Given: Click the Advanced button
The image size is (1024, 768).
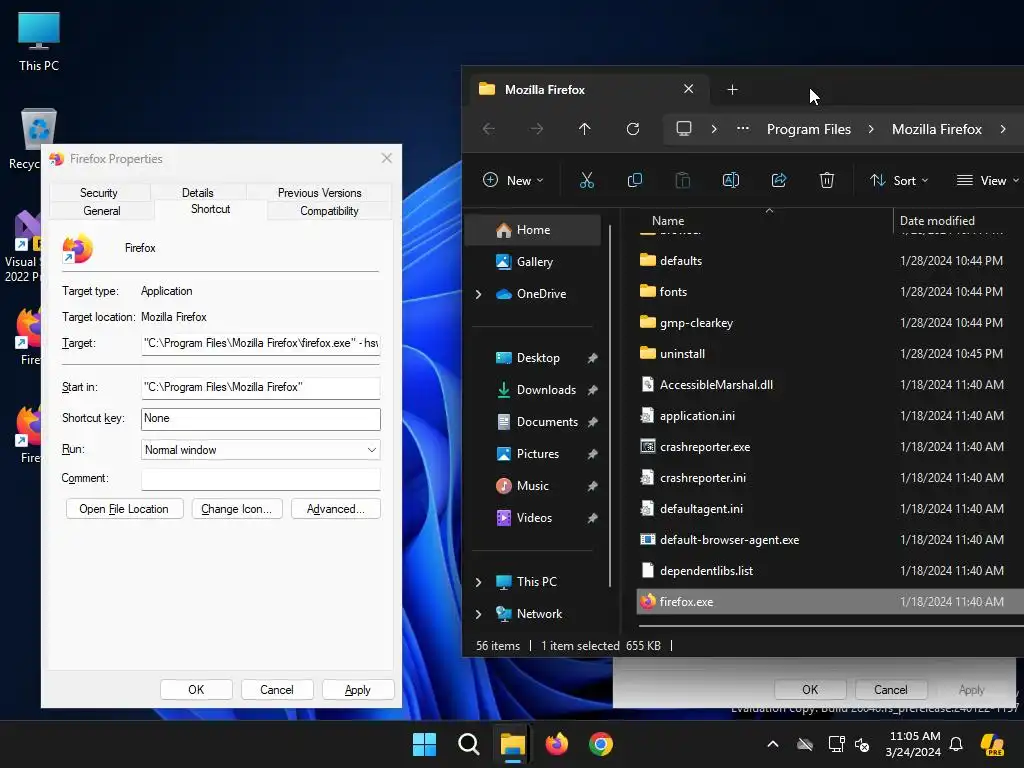Looking at the screenshot, I should [336, 509].
